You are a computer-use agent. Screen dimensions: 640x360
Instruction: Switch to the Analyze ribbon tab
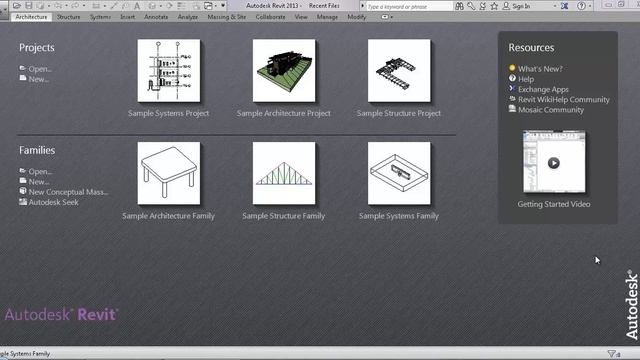point(187,17)
